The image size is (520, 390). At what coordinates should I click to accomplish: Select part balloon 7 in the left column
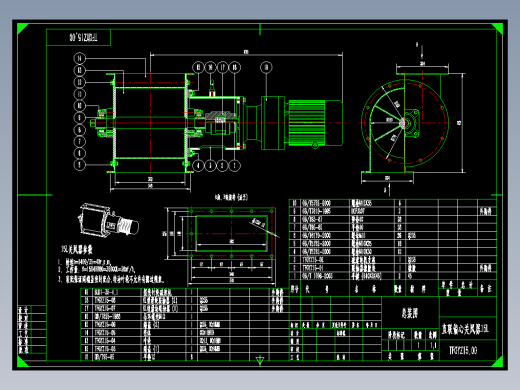pyautogui.click(x=79, y=142)
